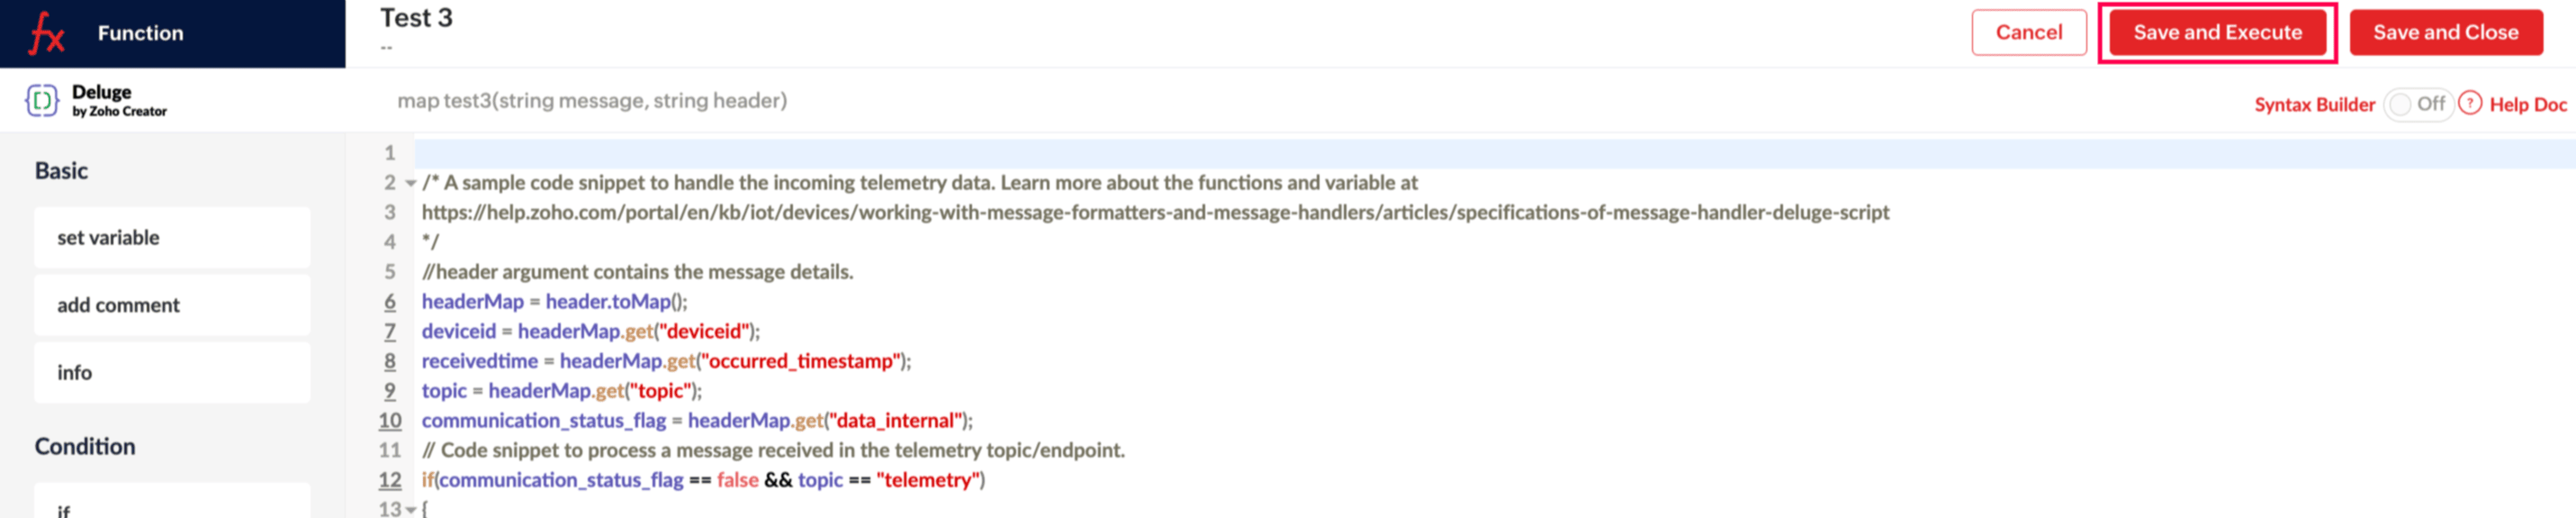
Task: Select the set variable block
Action: coord(172,237)
